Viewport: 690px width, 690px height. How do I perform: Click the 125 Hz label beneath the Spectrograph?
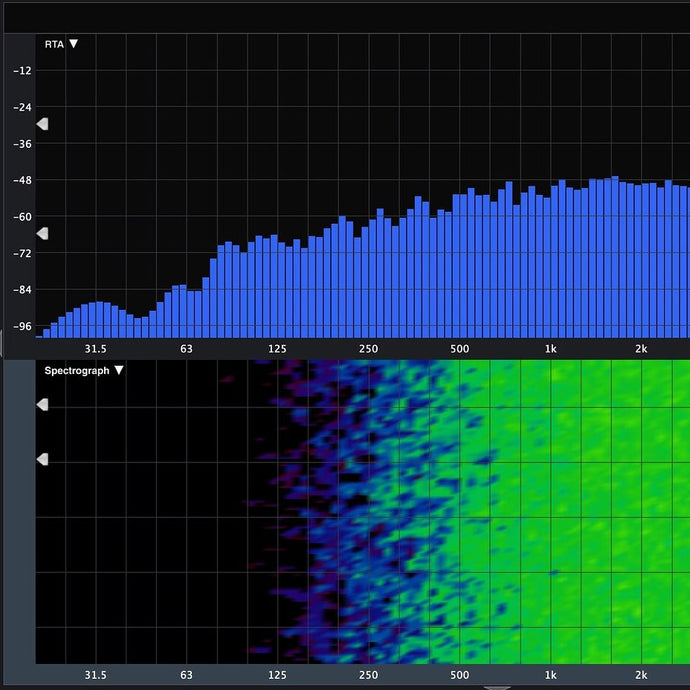[x=277, y=675]
